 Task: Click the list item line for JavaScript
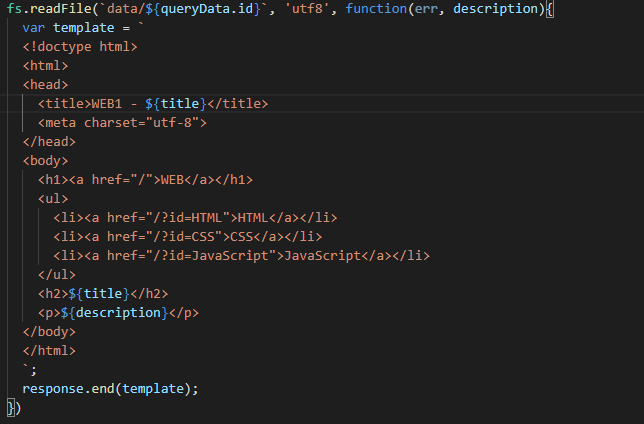[242, 256]
